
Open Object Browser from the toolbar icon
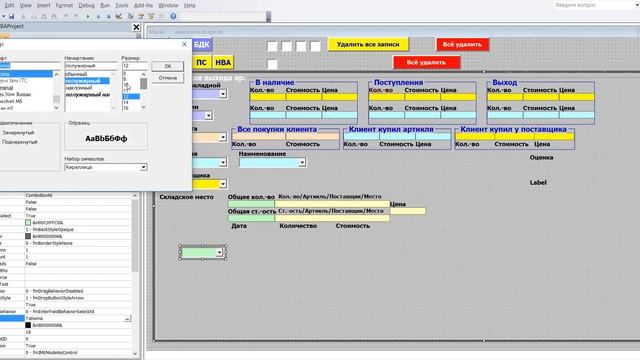tap(151, 16)
